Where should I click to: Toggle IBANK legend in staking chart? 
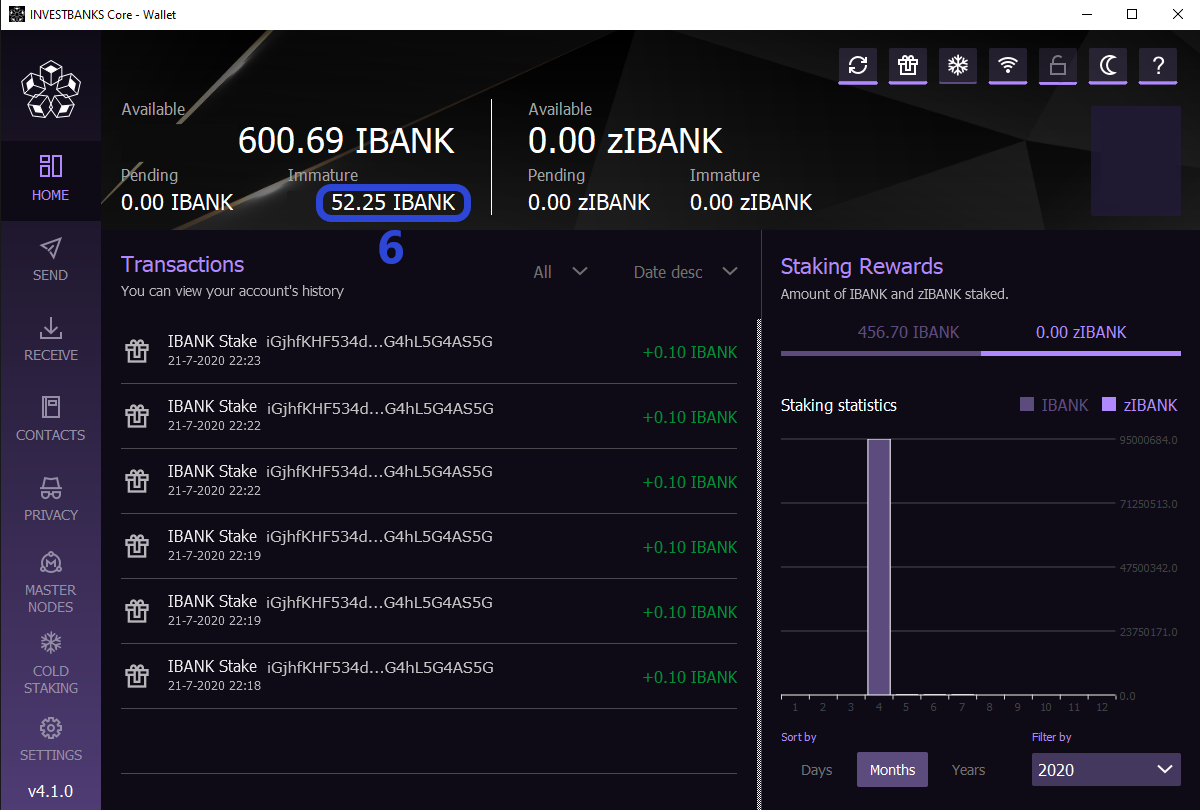(x=1054, y=405)
